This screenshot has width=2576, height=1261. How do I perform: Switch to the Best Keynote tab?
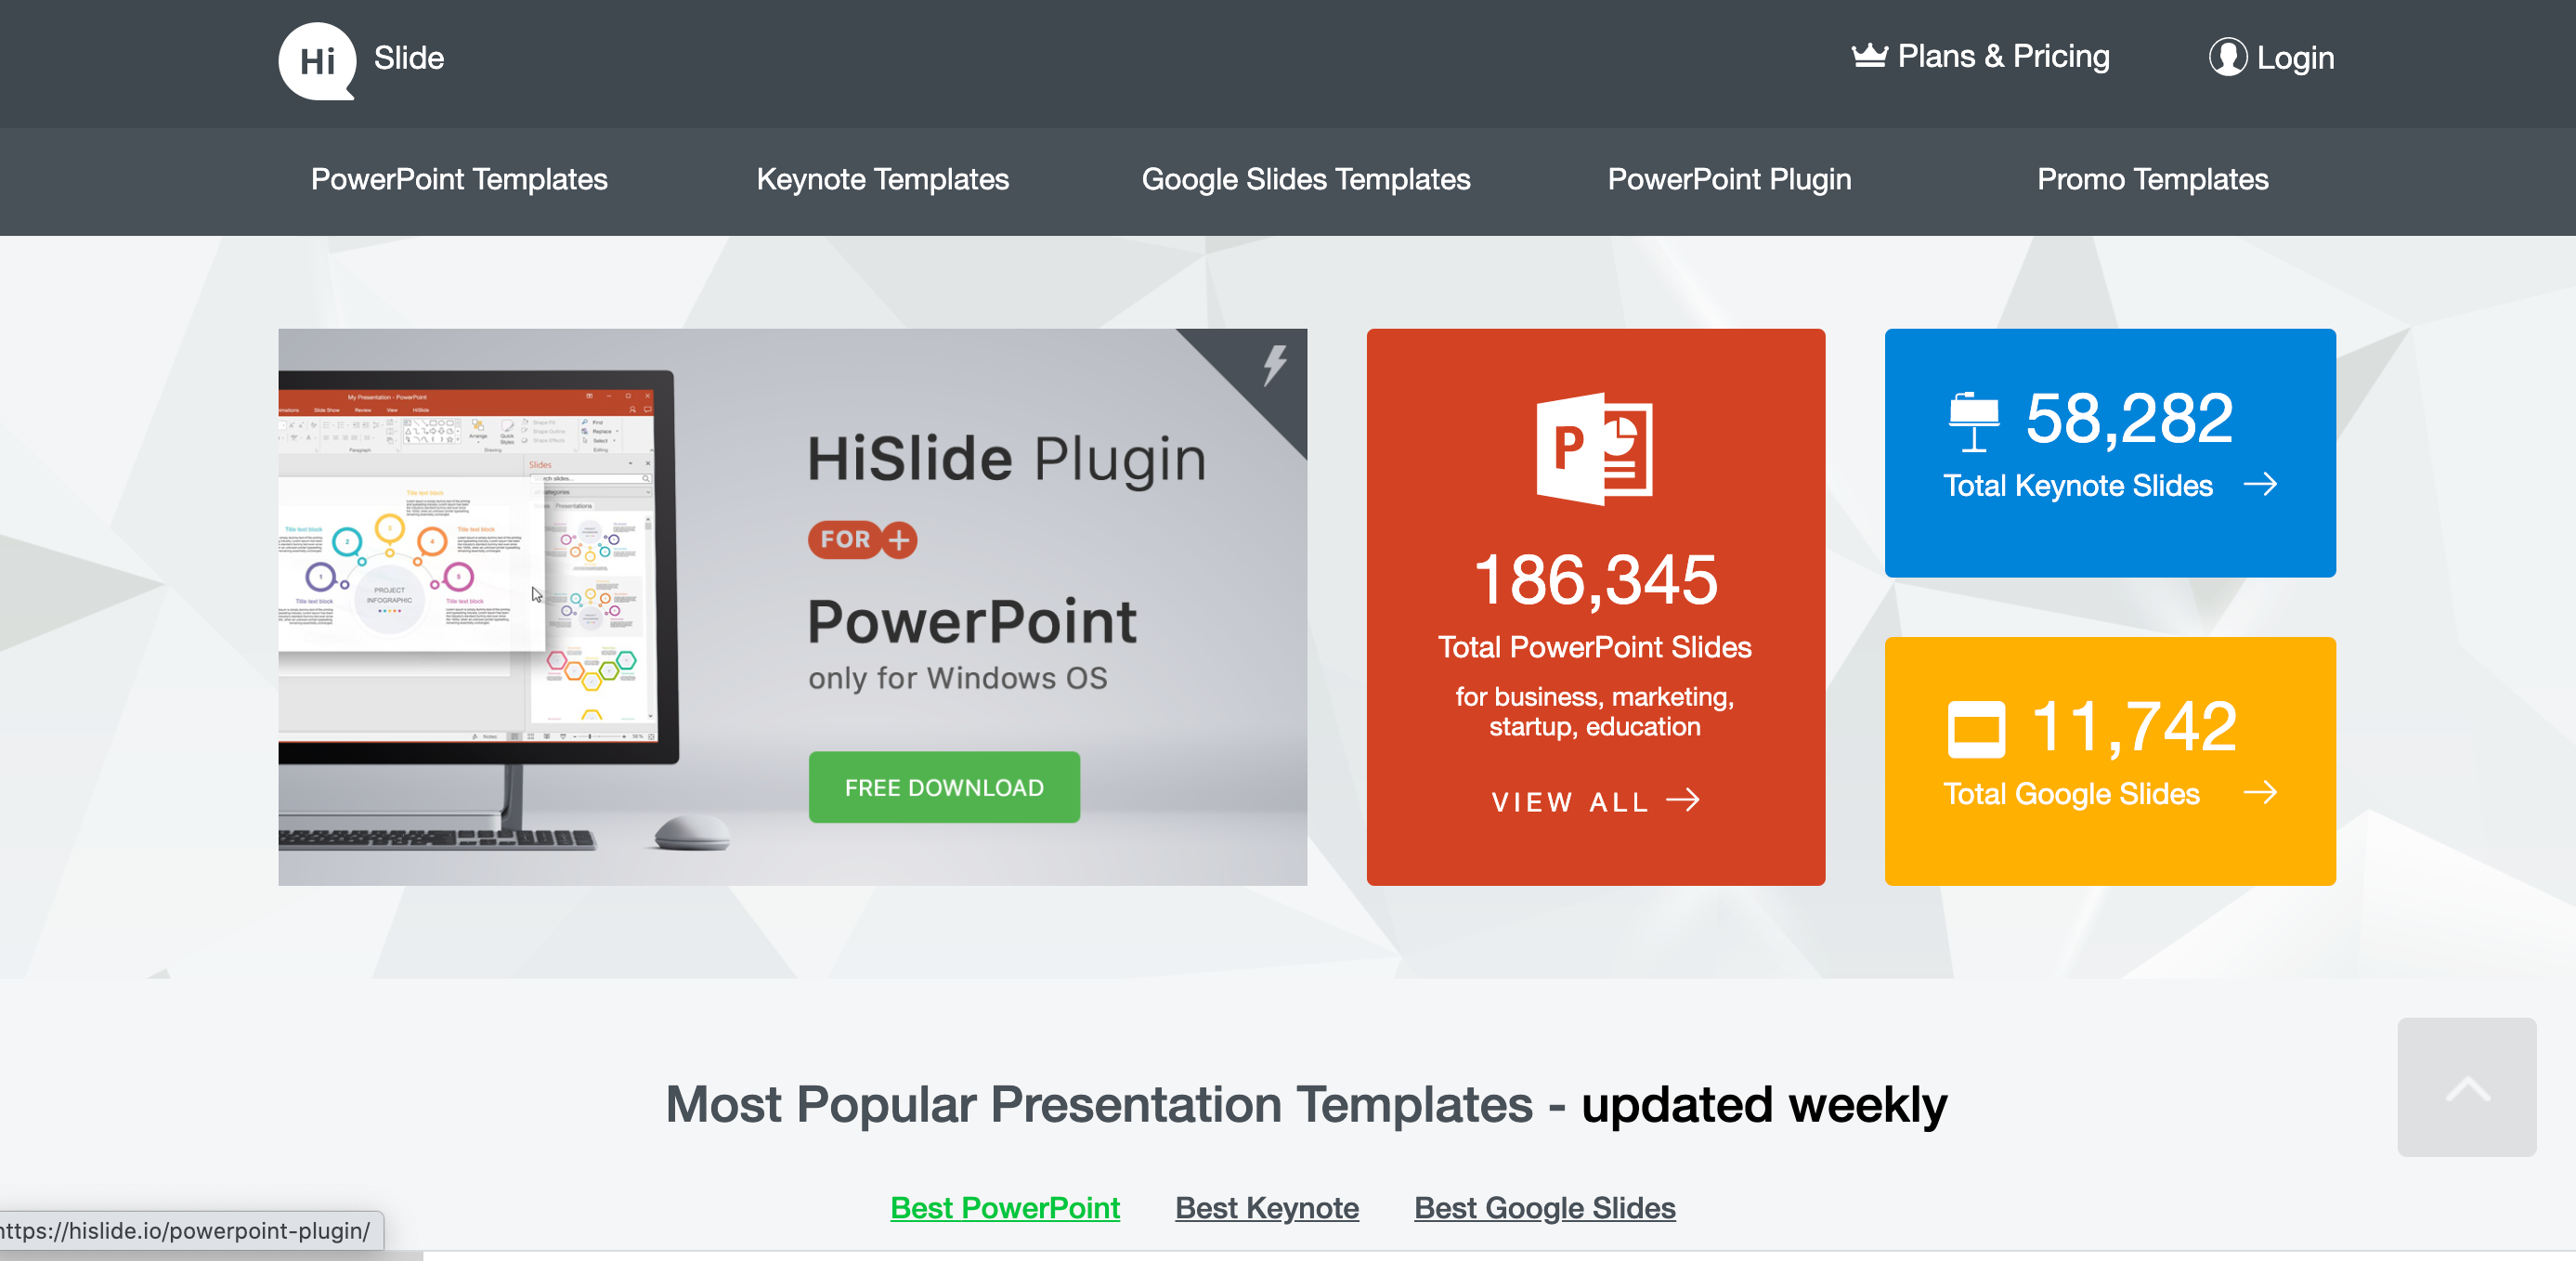(1267, 1208)
